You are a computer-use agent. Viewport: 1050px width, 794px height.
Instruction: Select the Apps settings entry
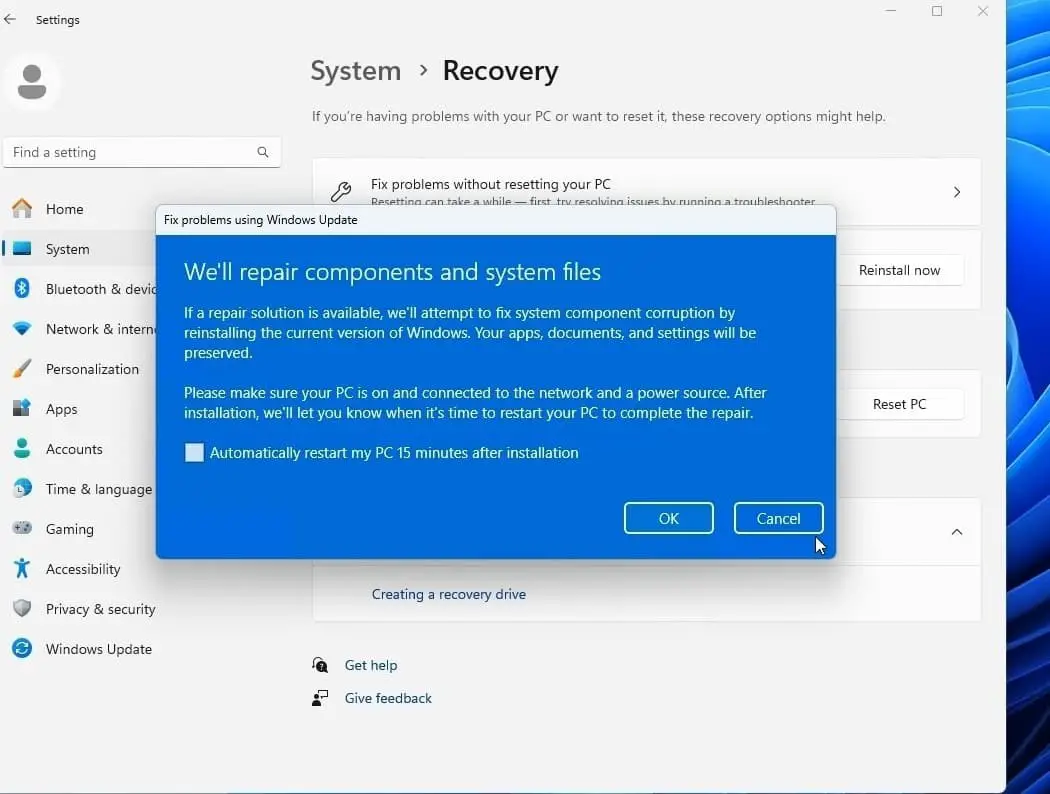(61, 409)
